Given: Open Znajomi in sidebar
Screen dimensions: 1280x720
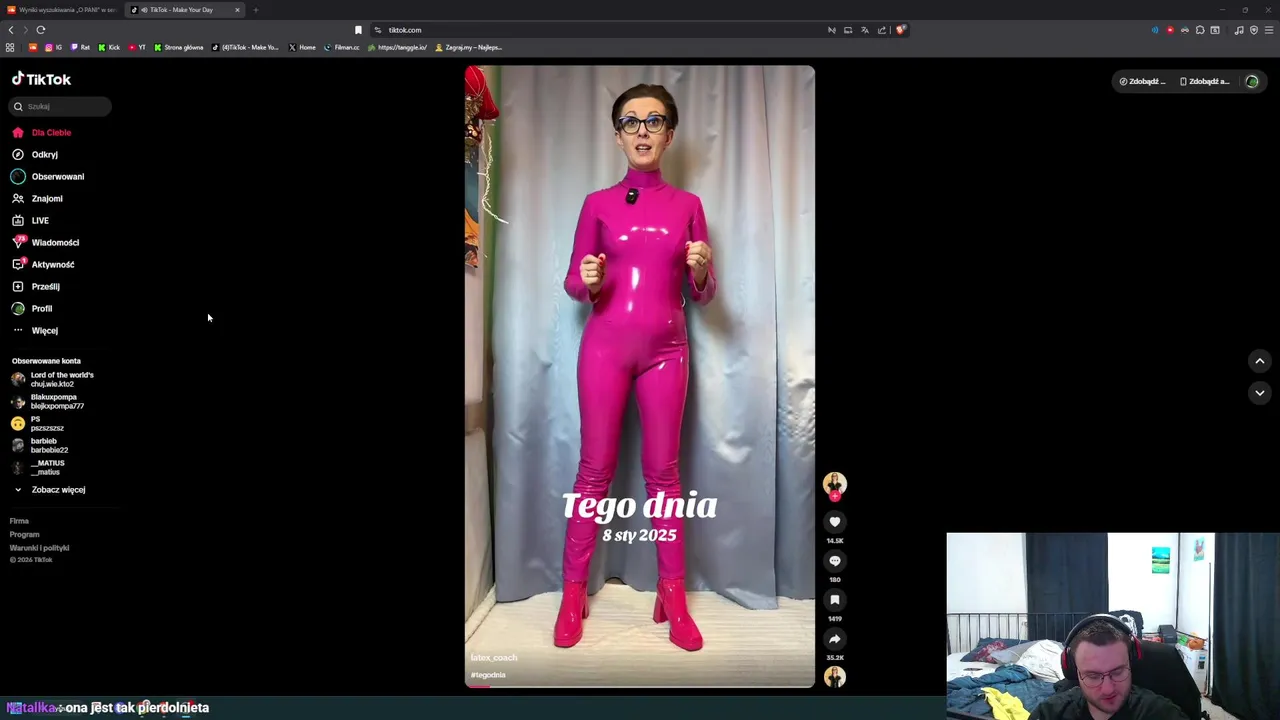Looking at the screenshot, I should click(37, 199).
